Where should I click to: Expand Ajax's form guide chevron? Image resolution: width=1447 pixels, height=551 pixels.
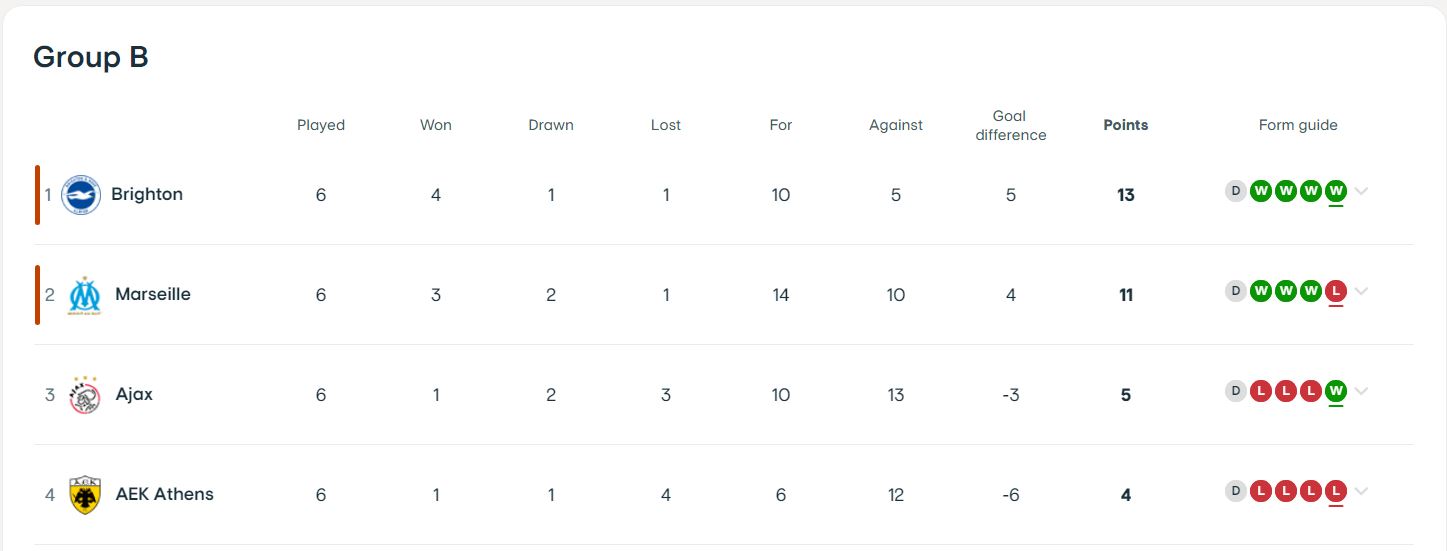click(1361, 392)
